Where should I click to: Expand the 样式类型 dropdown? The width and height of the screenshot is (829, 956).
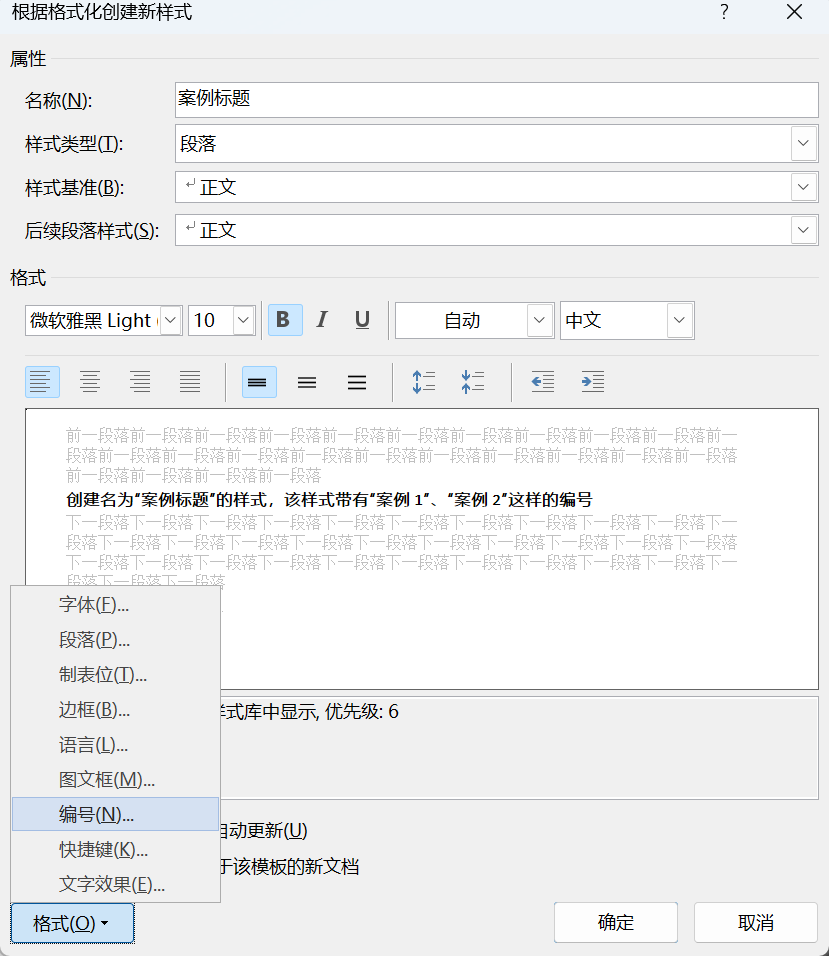pyautogui.click(x=803, y=143)
